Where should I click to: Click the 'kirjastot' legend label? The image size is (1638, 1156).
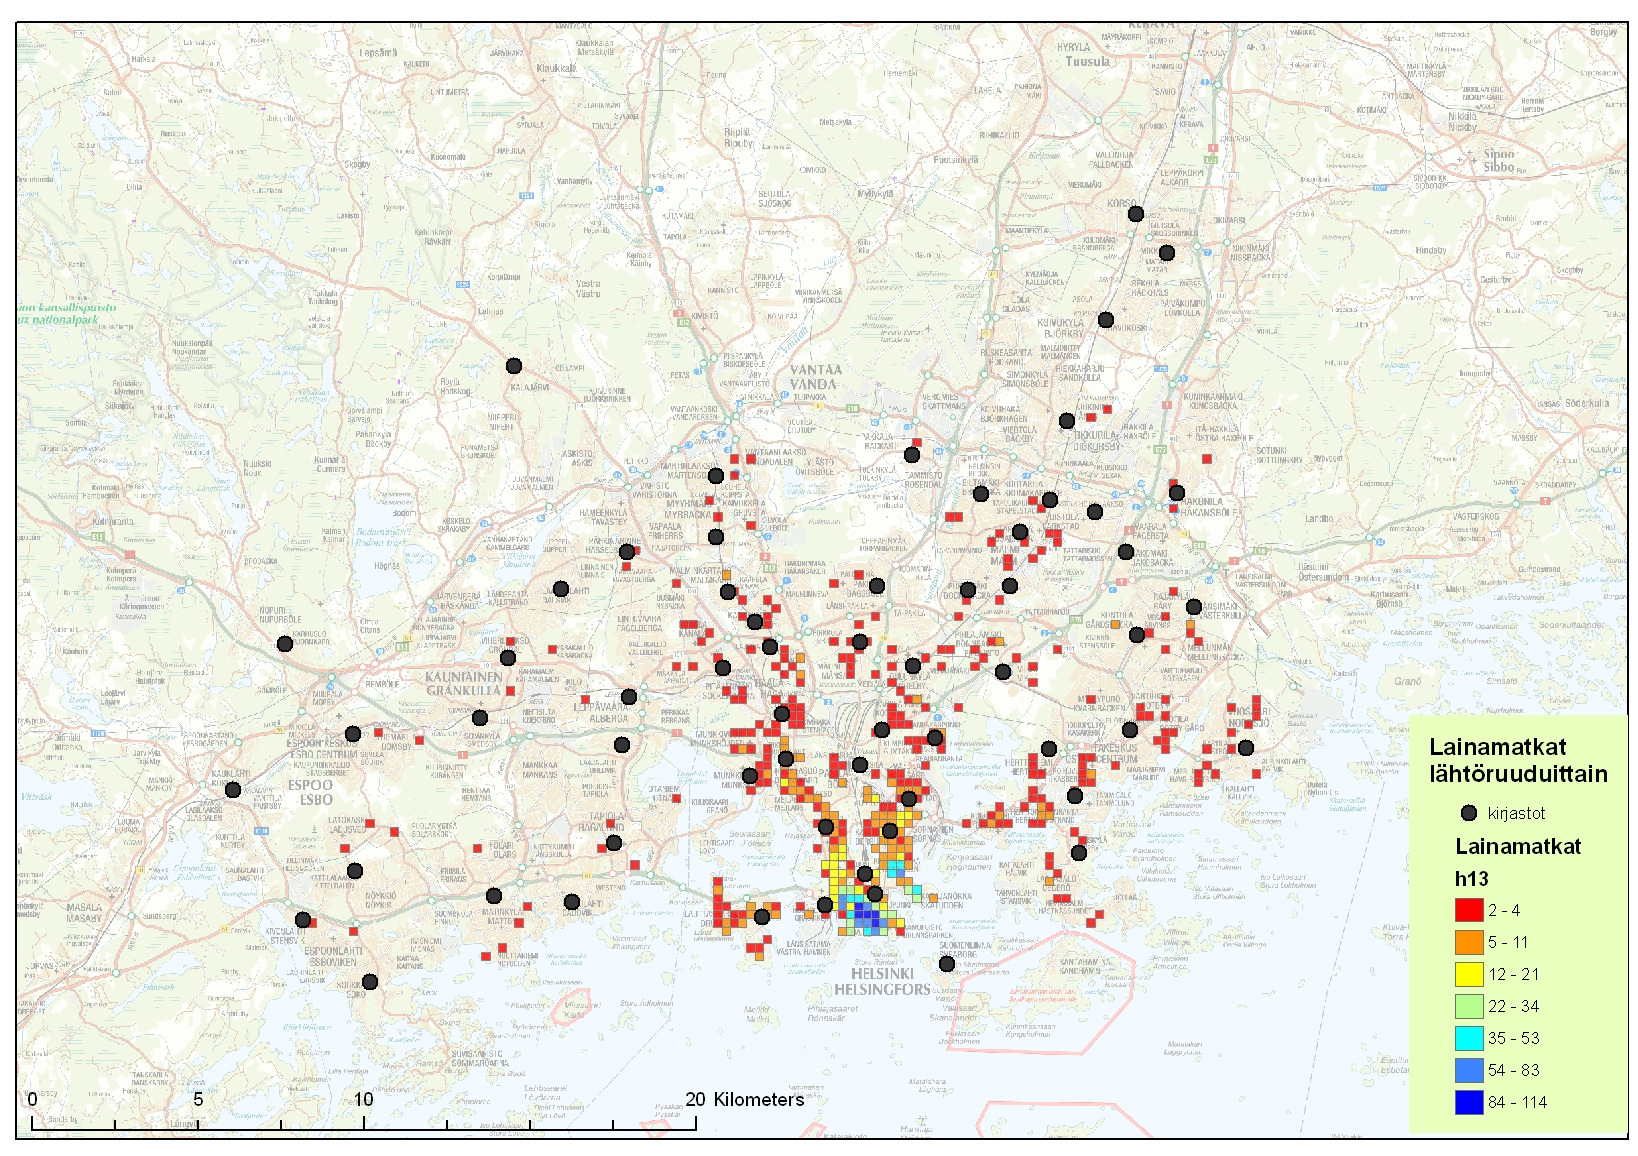(1516, 814)
